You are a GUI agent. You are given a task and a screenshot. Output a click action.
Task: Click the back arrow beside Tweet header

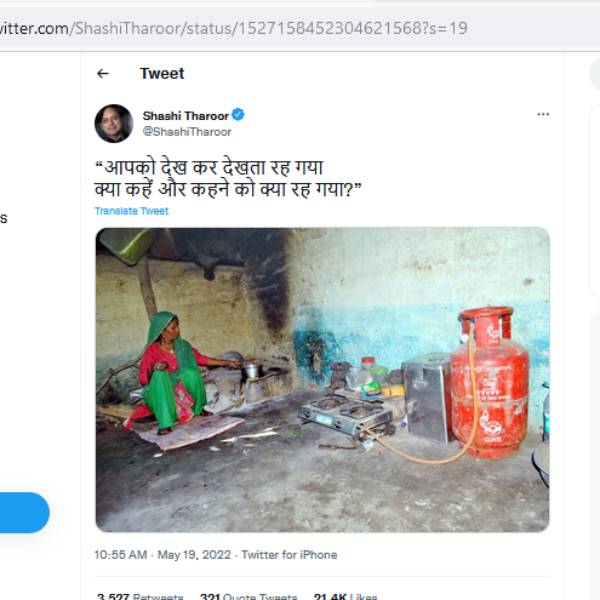[x=102, y=73]
